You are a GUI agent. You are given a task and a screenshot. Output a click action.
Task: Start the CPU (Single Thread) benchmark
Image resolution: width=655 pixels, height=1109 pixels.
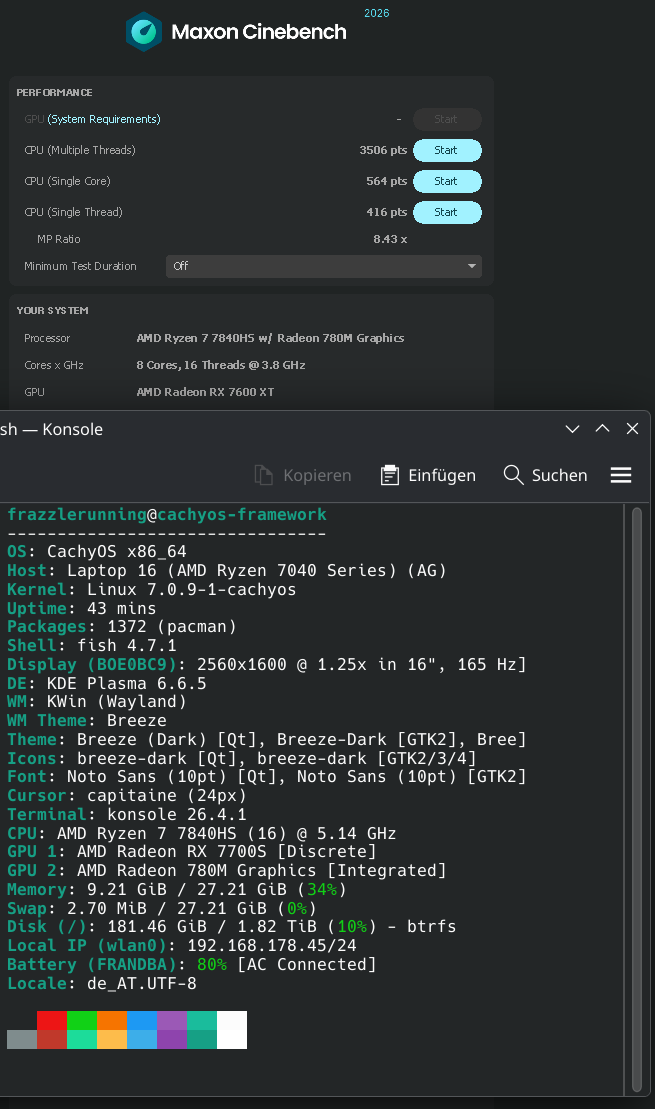447,212
